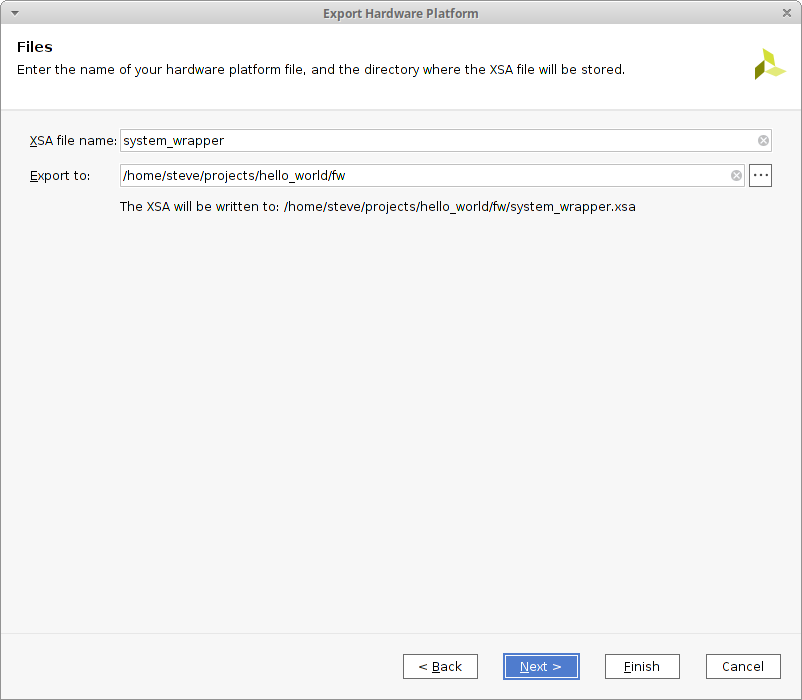
Task: Close the Export Hardware Platform dialog
Action: point(788,13)
